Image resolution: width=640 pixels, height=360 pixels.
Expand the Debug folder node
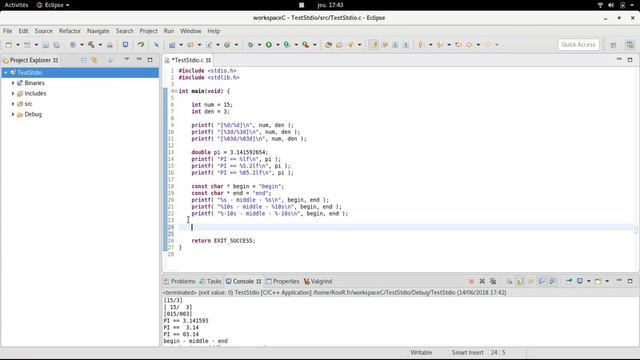tap(13, 115)
